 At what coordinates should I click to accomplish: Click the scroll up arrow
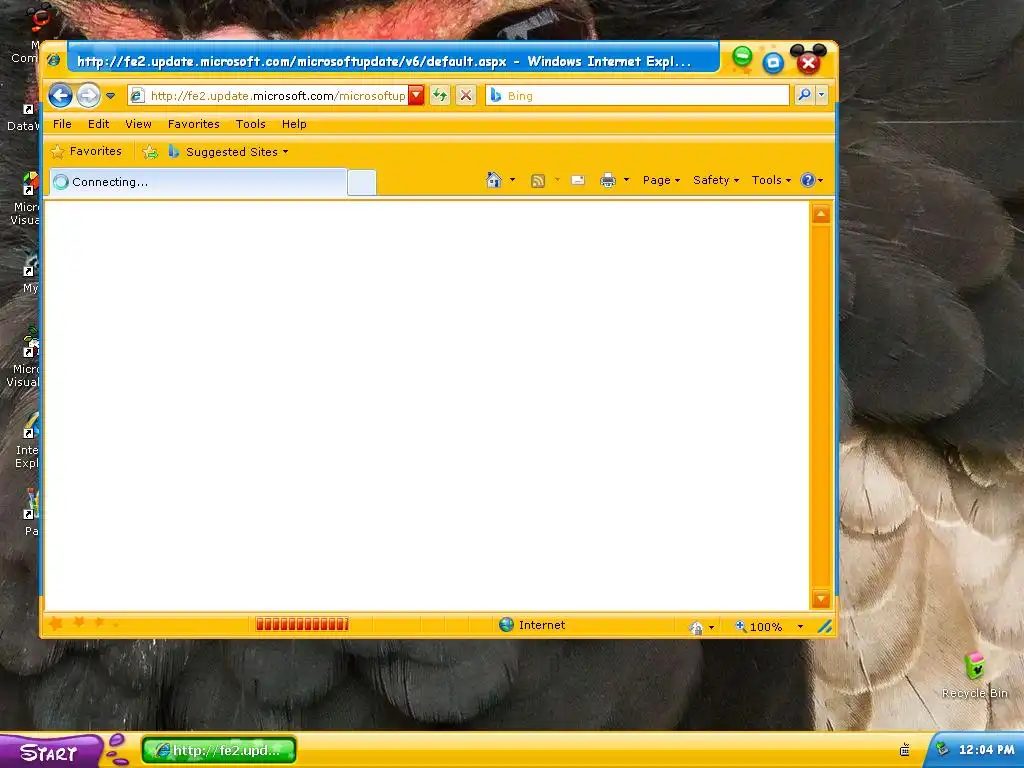click(821, 214)
